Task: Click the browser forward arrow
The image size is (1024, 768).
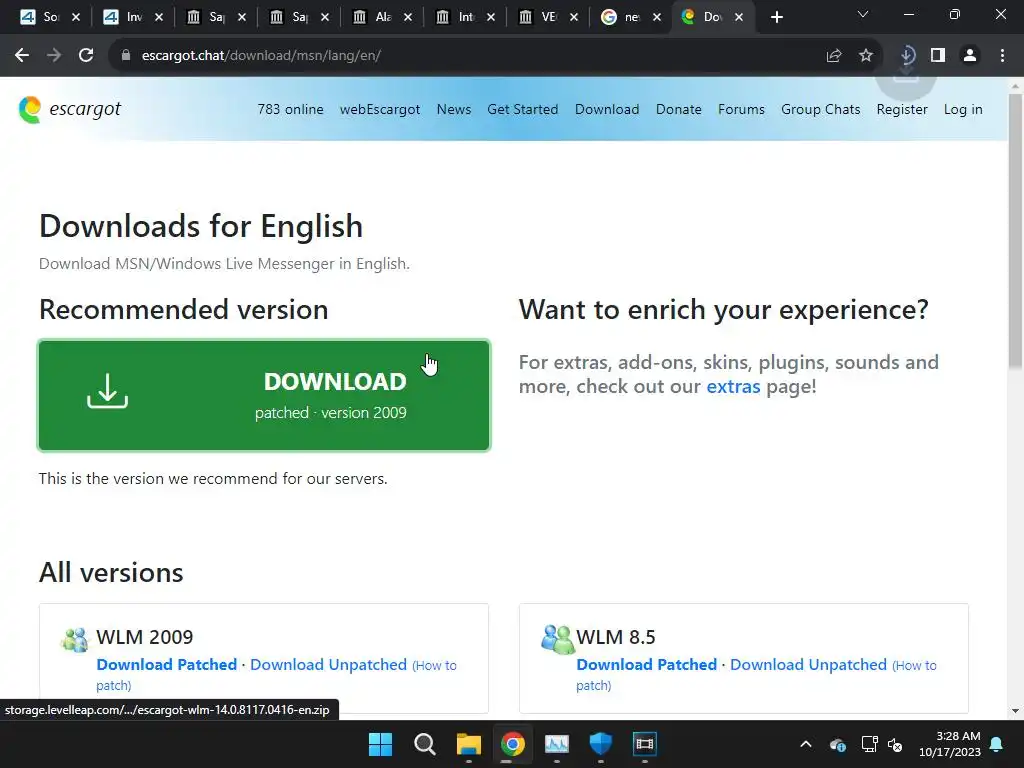Action: point(54,56)
